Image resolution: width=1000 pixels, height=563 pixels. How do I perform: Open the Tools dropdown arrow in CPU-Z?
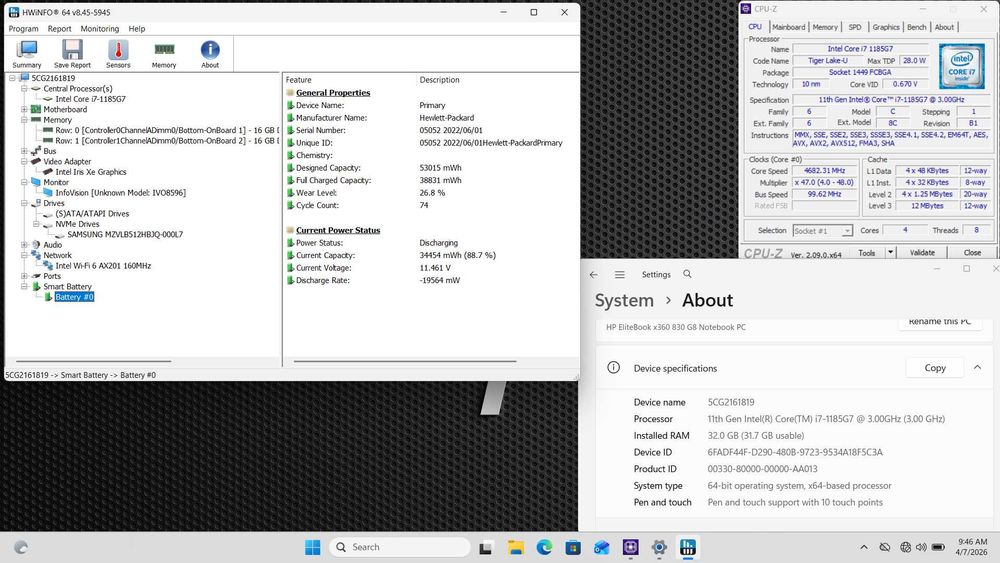[890, 252]
